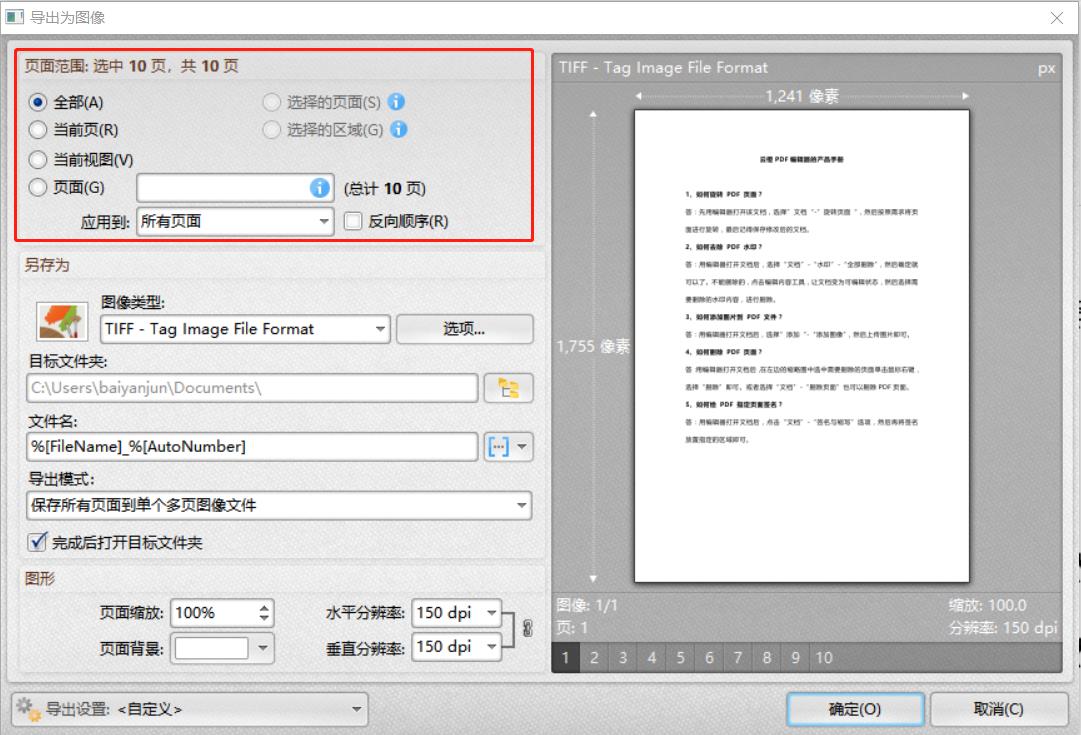Click the px unit label in preview
Image resolution: width=1081 pixels, height=735 pixels.
pyautogui.click(x=1046, y=68)
